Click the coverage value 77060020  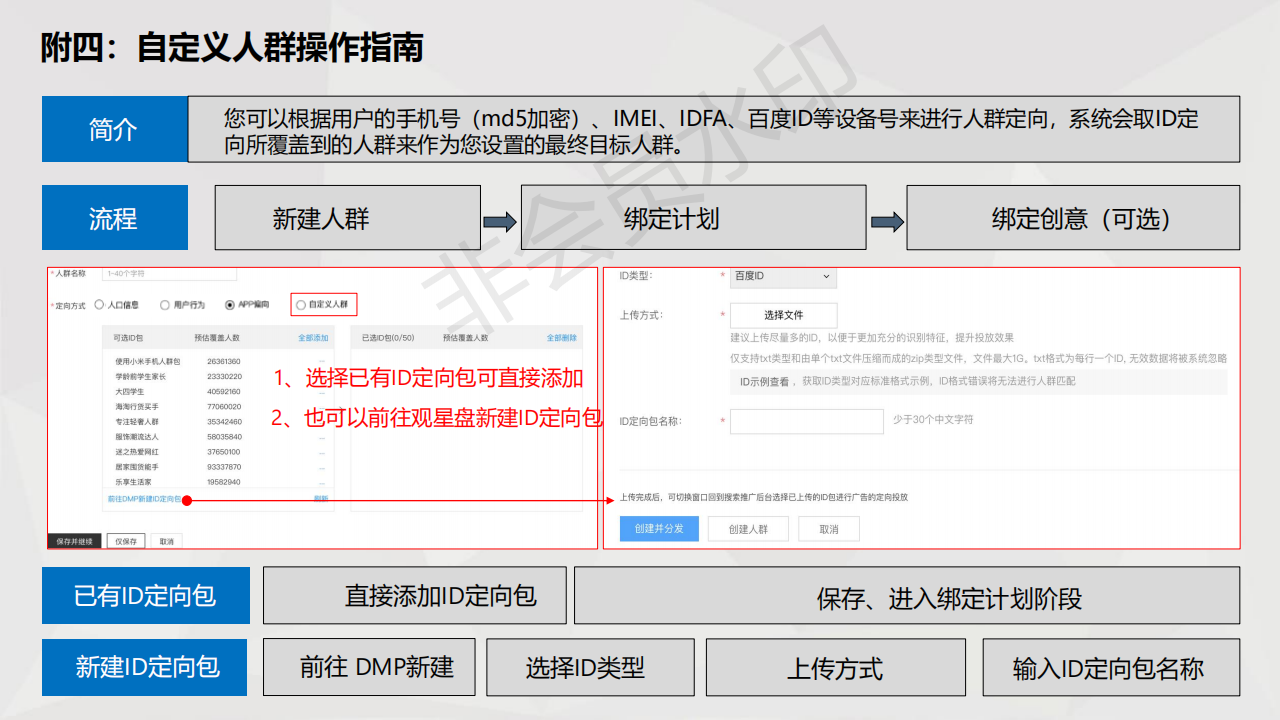(x=224, y=406)
